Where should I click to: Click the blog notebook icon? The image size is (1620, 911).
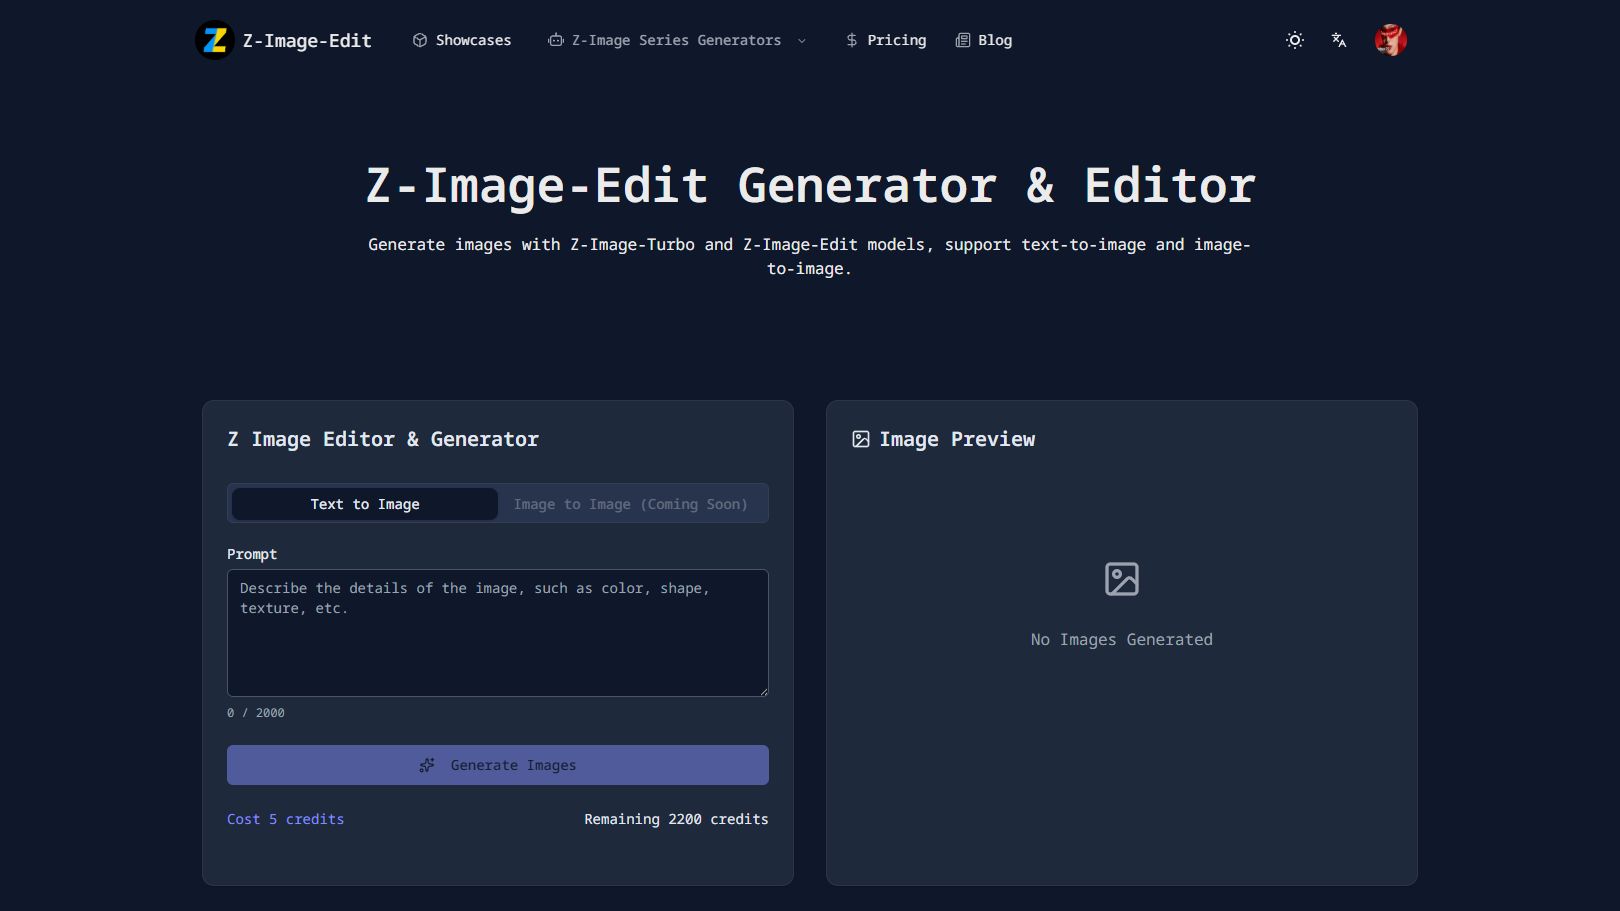tap(960, 40)
